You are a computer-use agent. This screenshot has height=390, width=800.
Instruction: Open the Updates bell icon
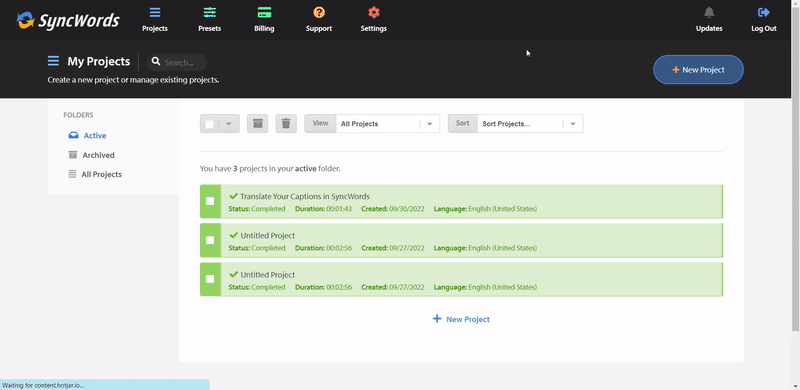pos(709,13)
